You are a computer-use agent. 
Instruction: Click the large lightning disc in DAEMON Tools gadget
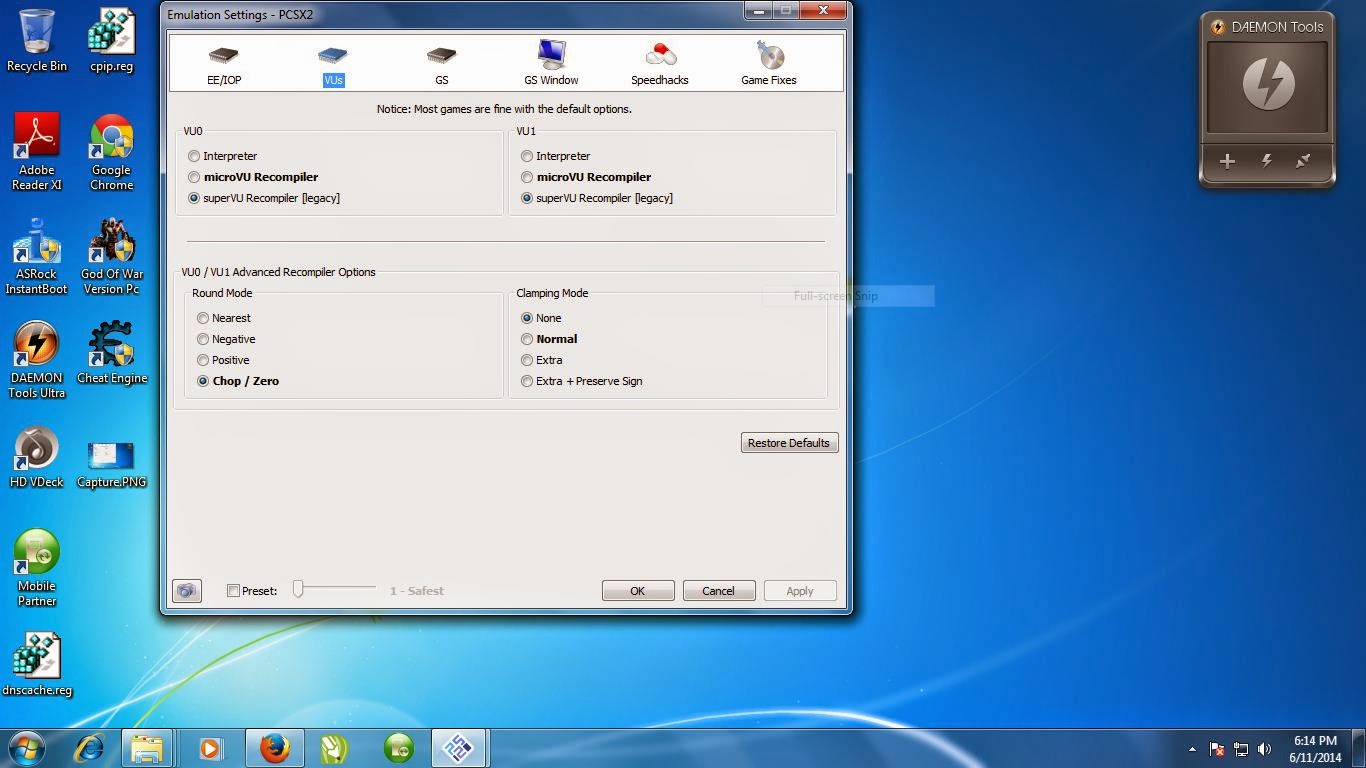[1267, 86]
